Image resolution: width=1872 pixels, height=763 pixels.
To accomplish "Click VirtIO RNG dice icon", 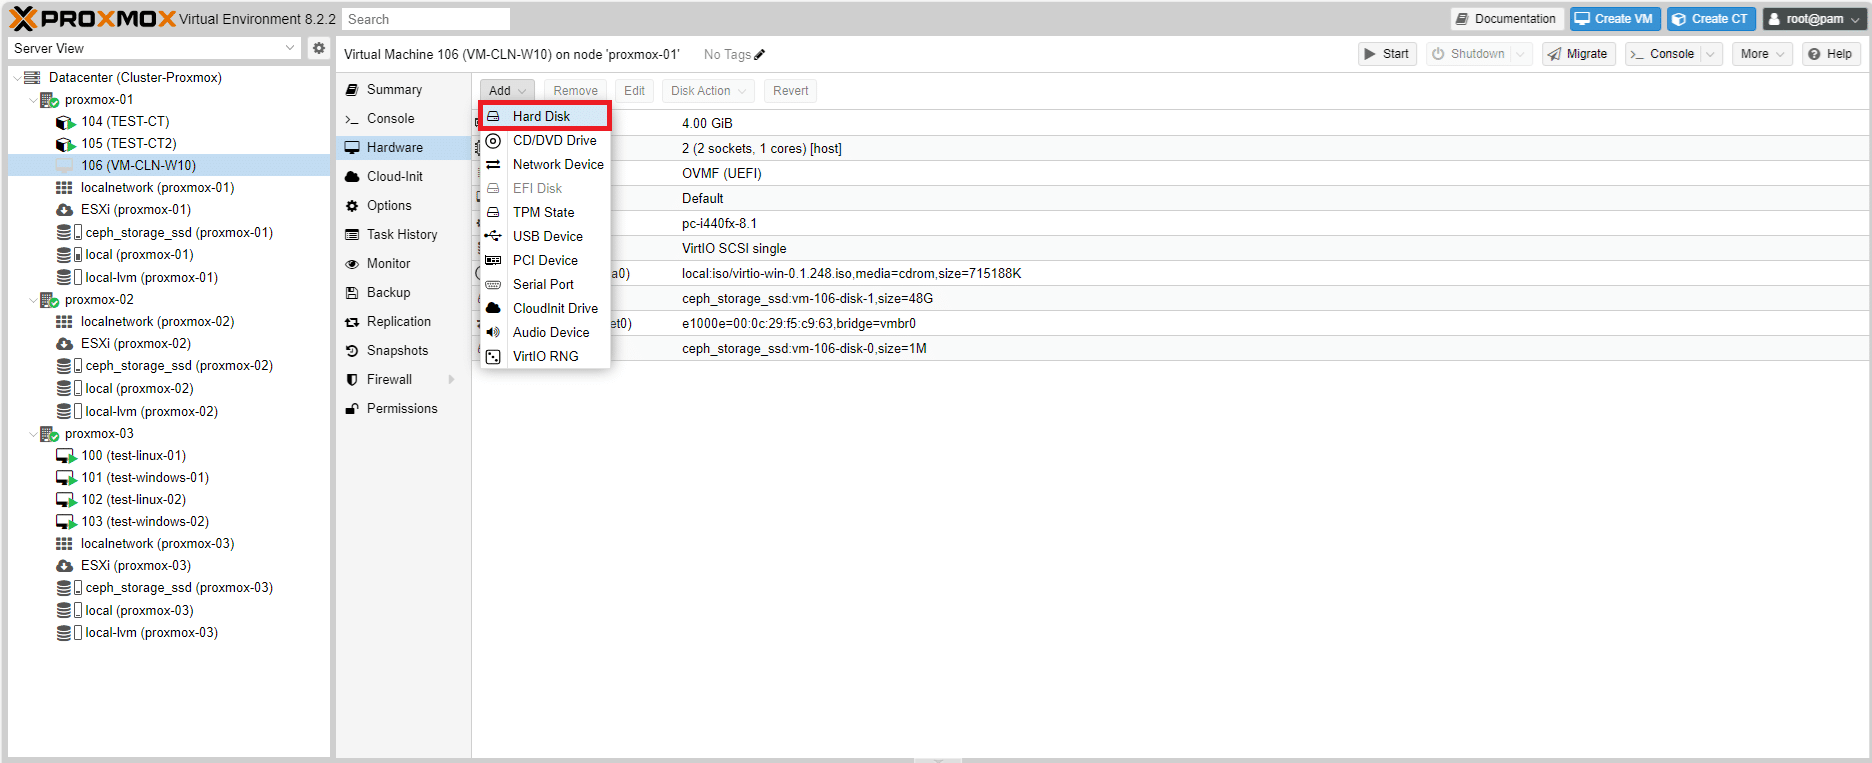I will [493, 357].
